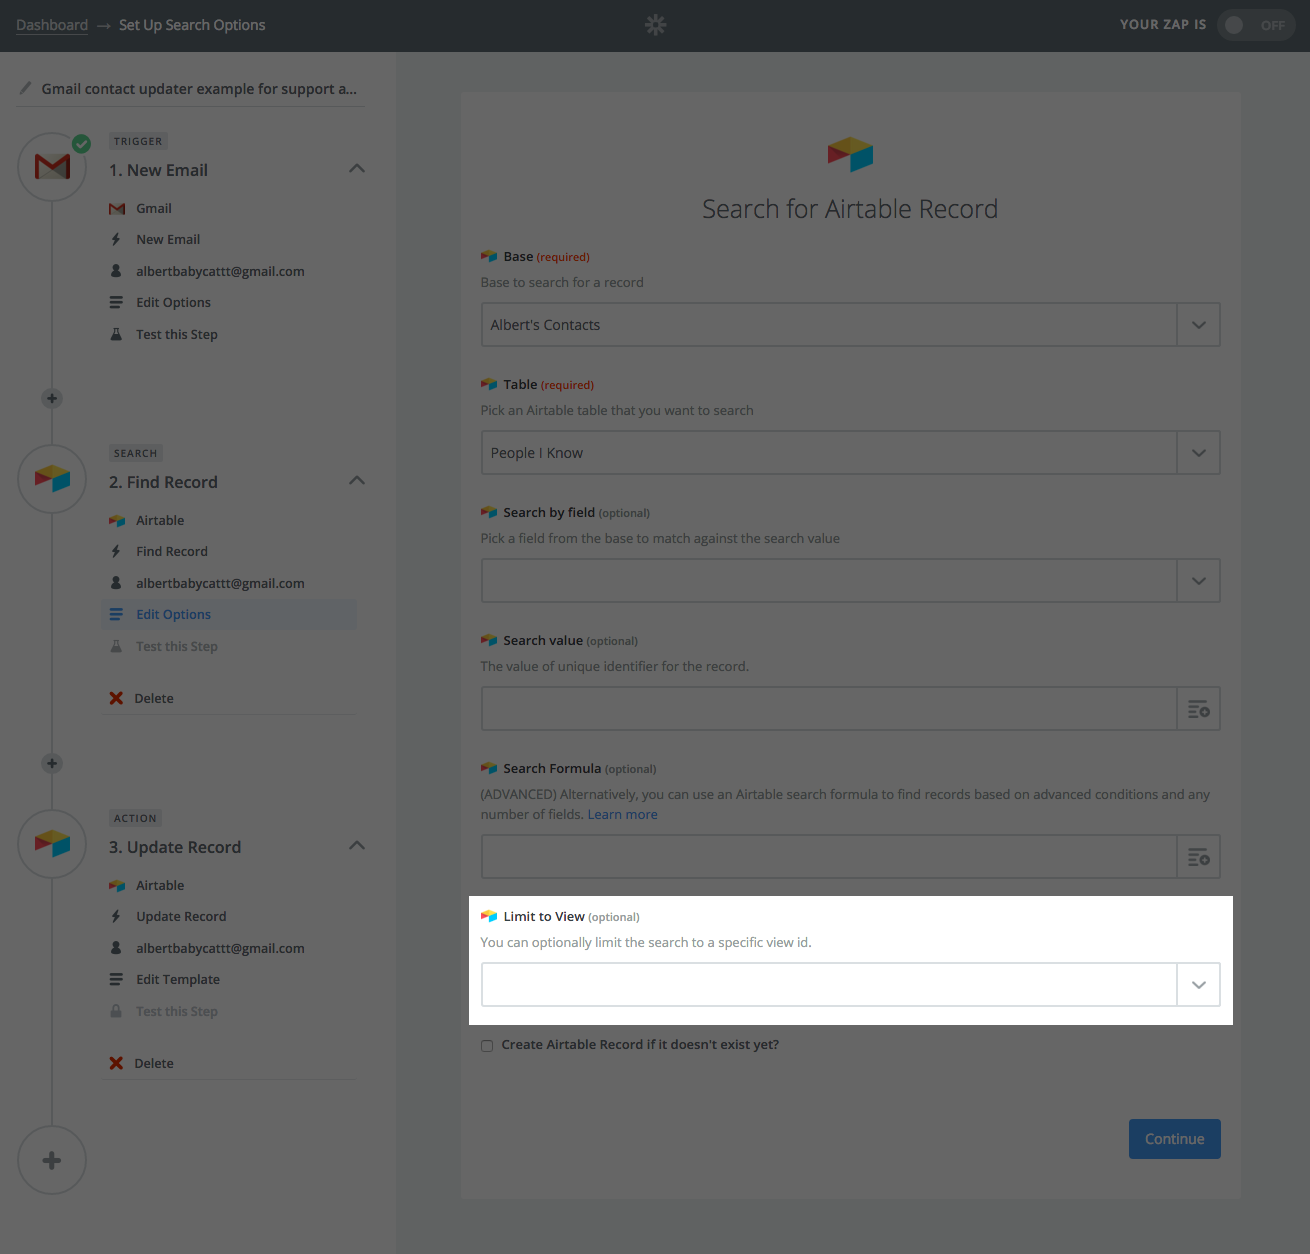
Task: Add a step between New Email and Find Record
Action: [52, 398]
